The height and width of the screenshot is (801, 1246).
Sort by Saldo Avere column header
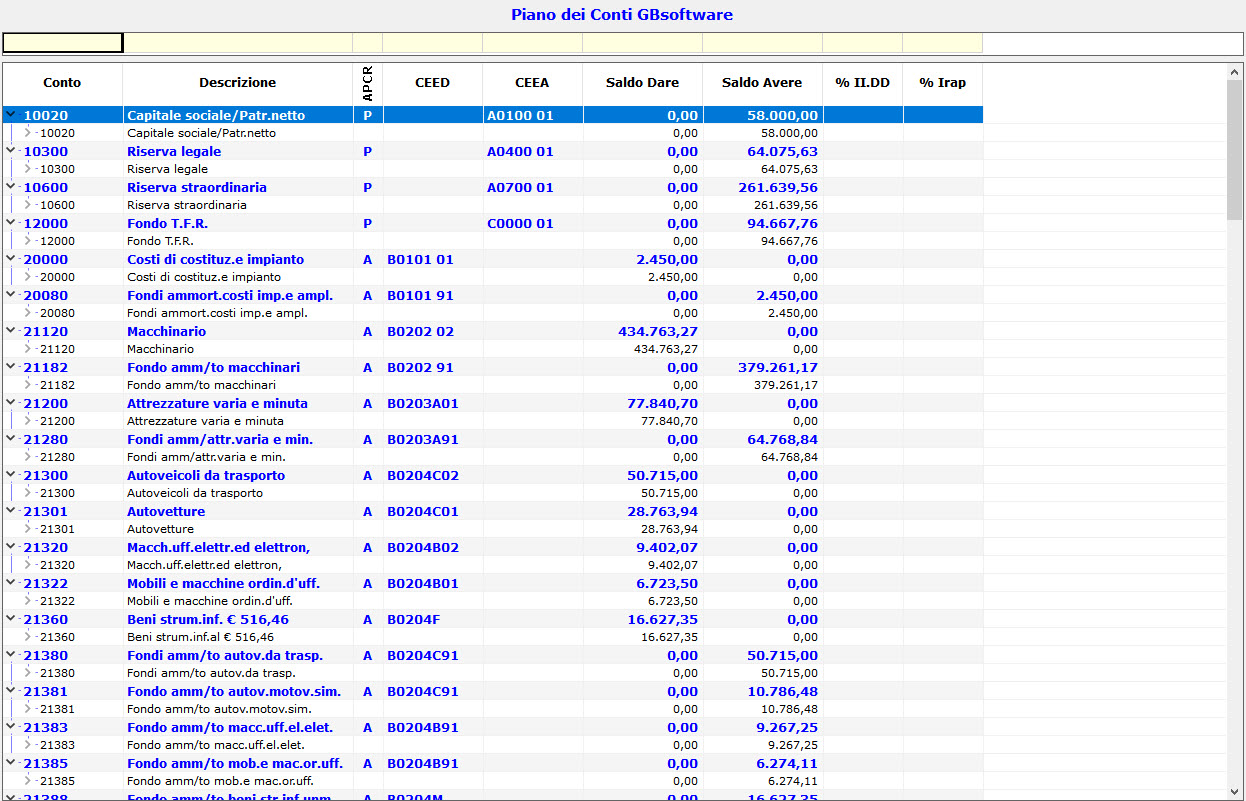761,83
